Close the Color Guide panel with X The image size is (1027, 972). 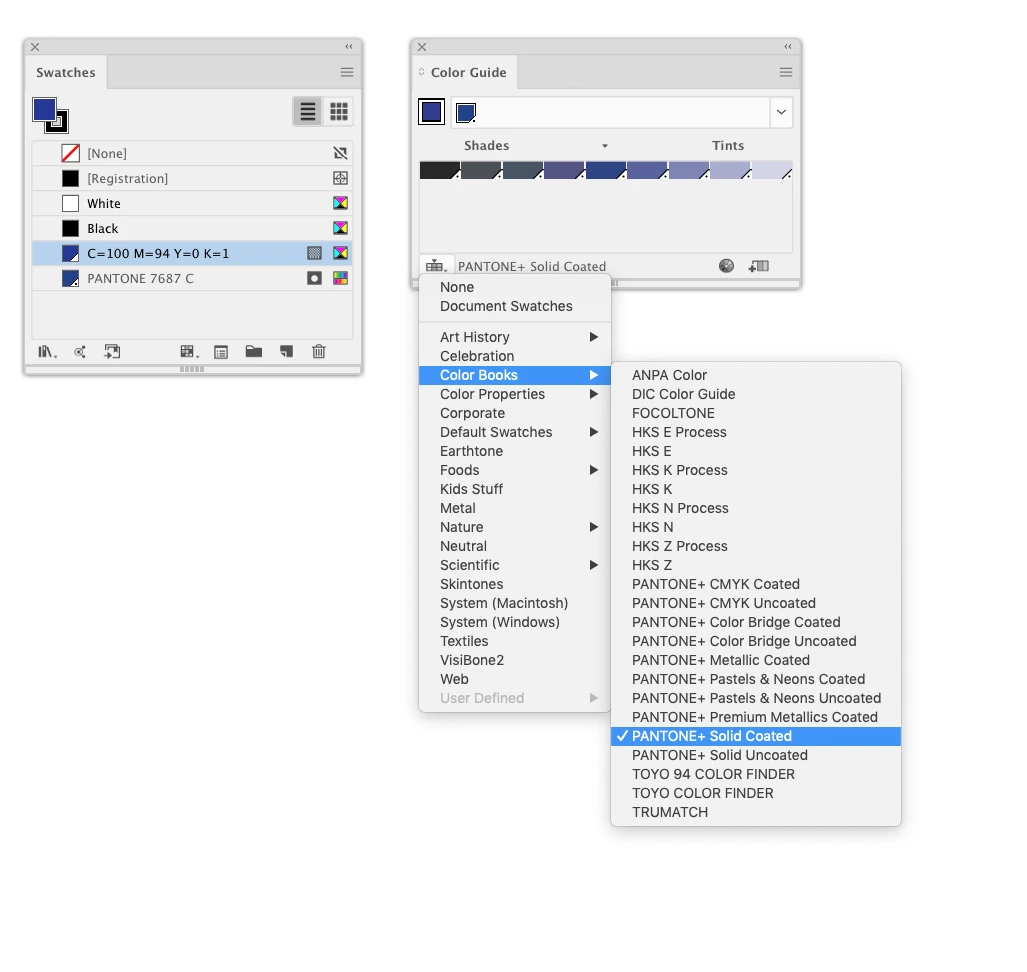422,47
